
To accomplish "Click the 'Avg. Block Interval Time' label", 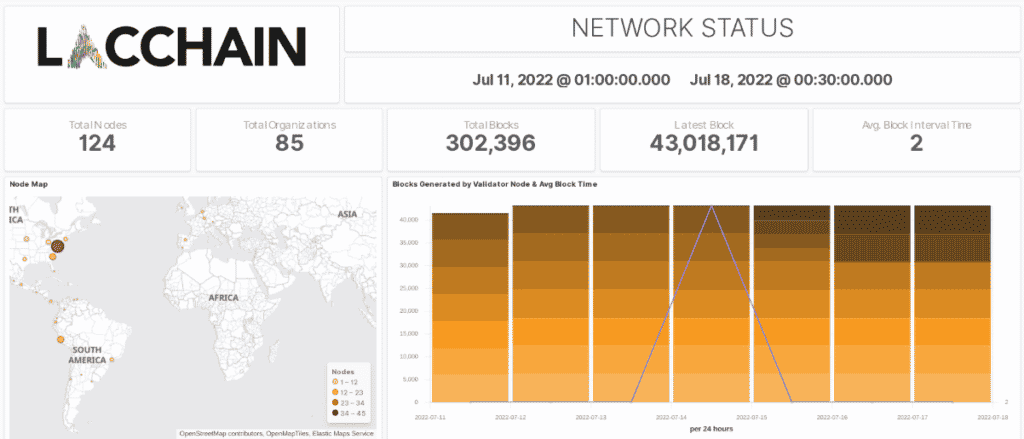I will [x=916, y=125].
